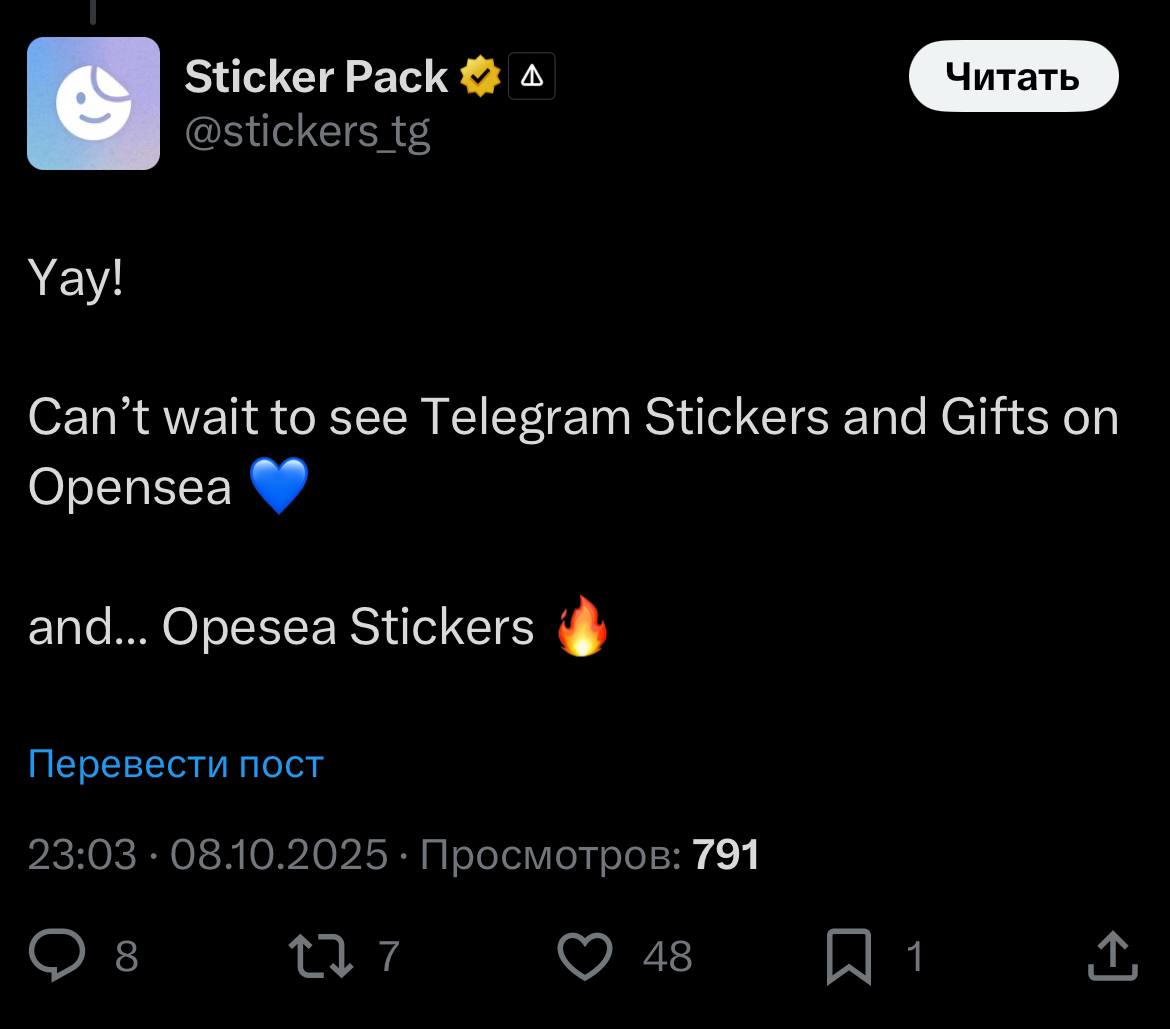This screenshot has height=1029, width=1170.
Task: Click the 08.10.2025 post date
Action: [x=279, y=855]
